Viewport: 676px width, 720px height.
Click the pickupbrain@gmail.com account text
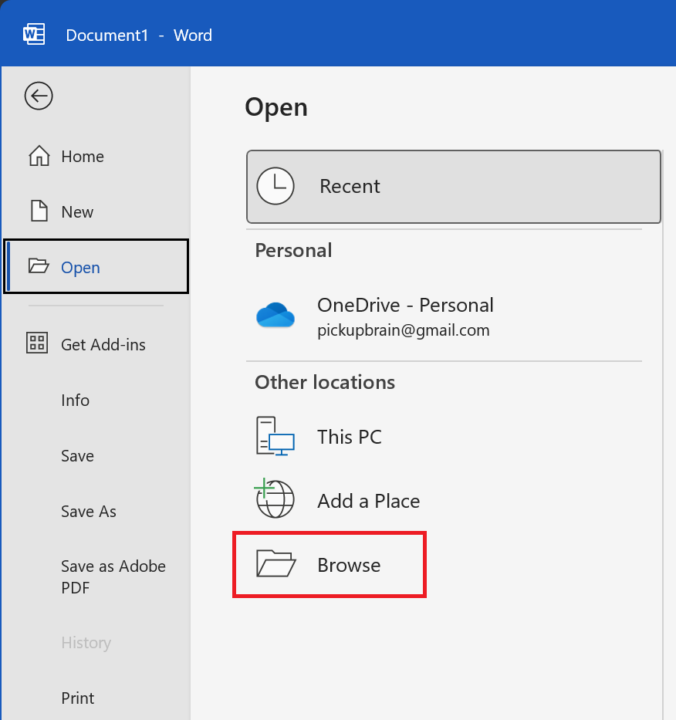[403, 331]
